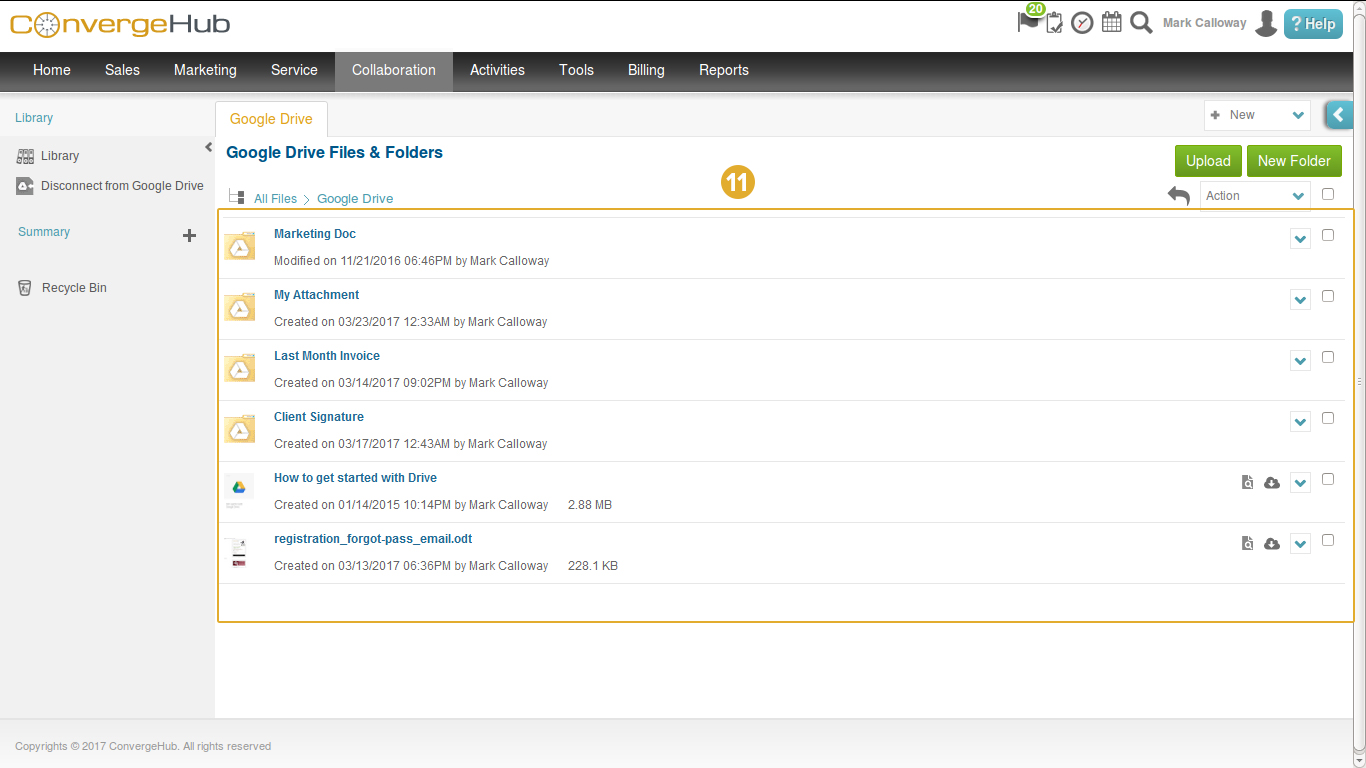Click the search magnifier icon

point(1141,22)
